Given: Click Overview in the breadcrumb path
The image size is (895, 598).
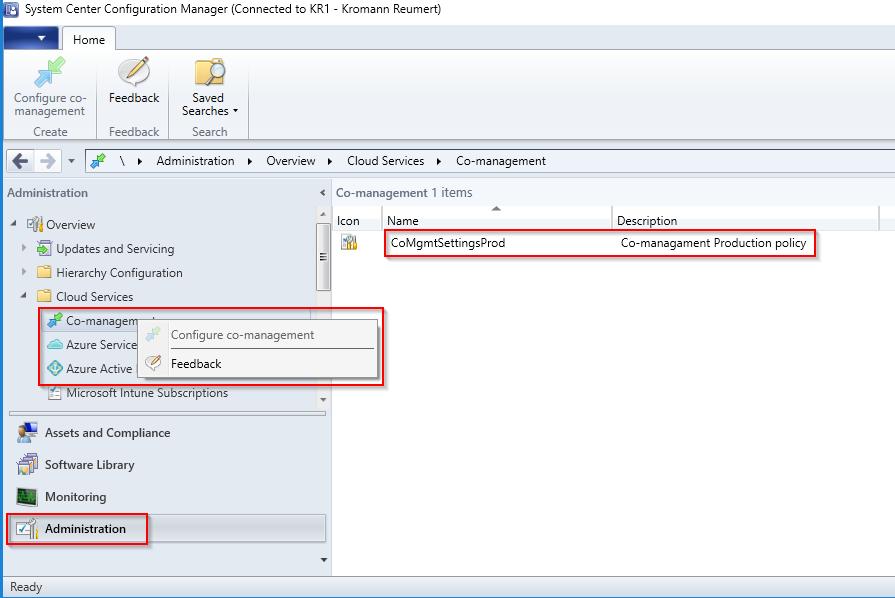Looking at the screenshot, I should click(291, 161).
